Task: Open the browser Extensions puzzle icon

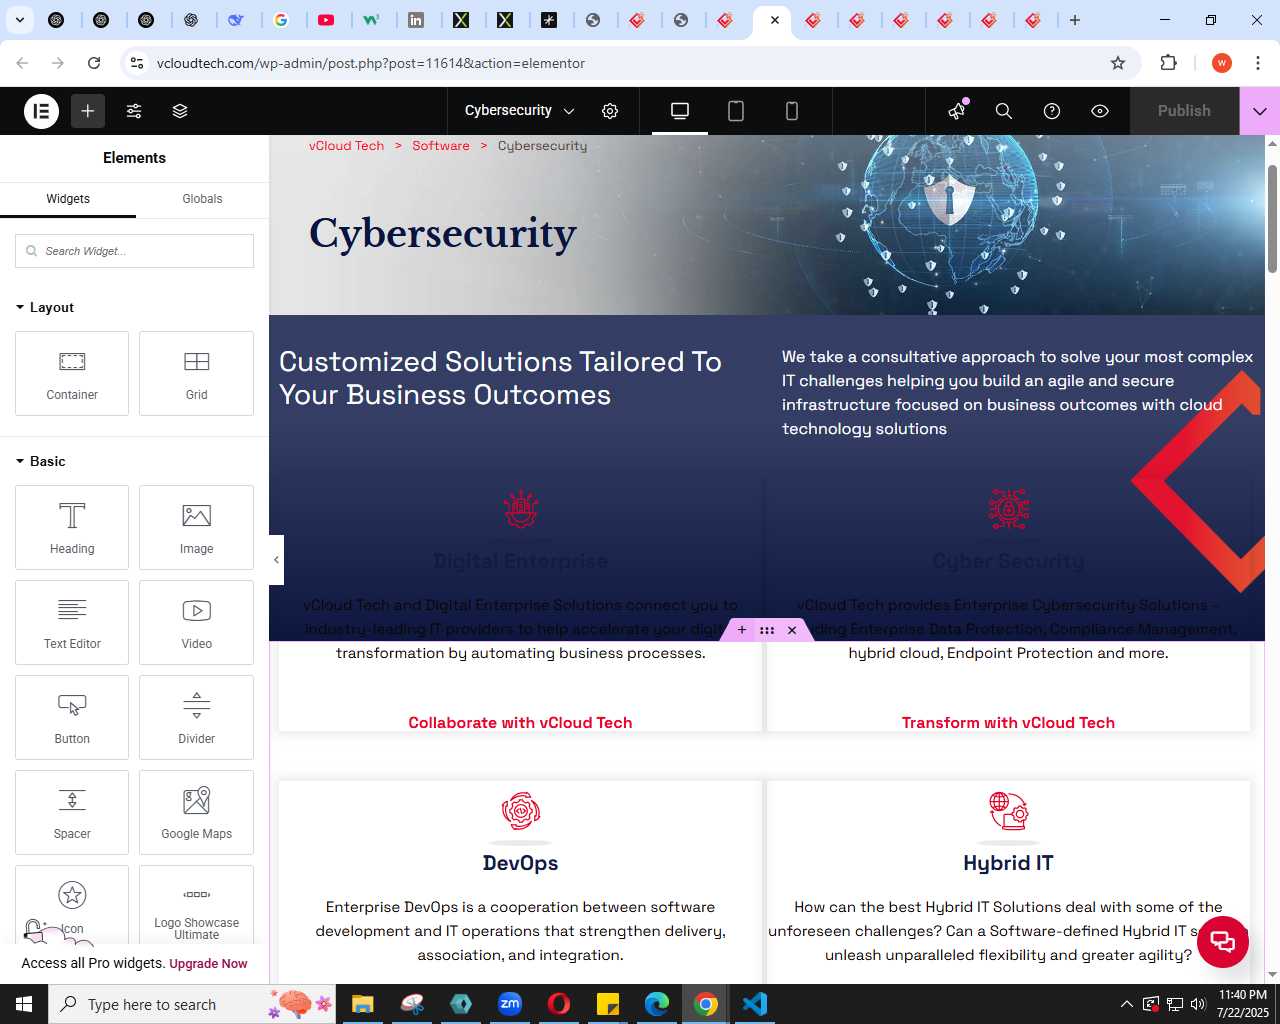Action: pos(1168,63)
